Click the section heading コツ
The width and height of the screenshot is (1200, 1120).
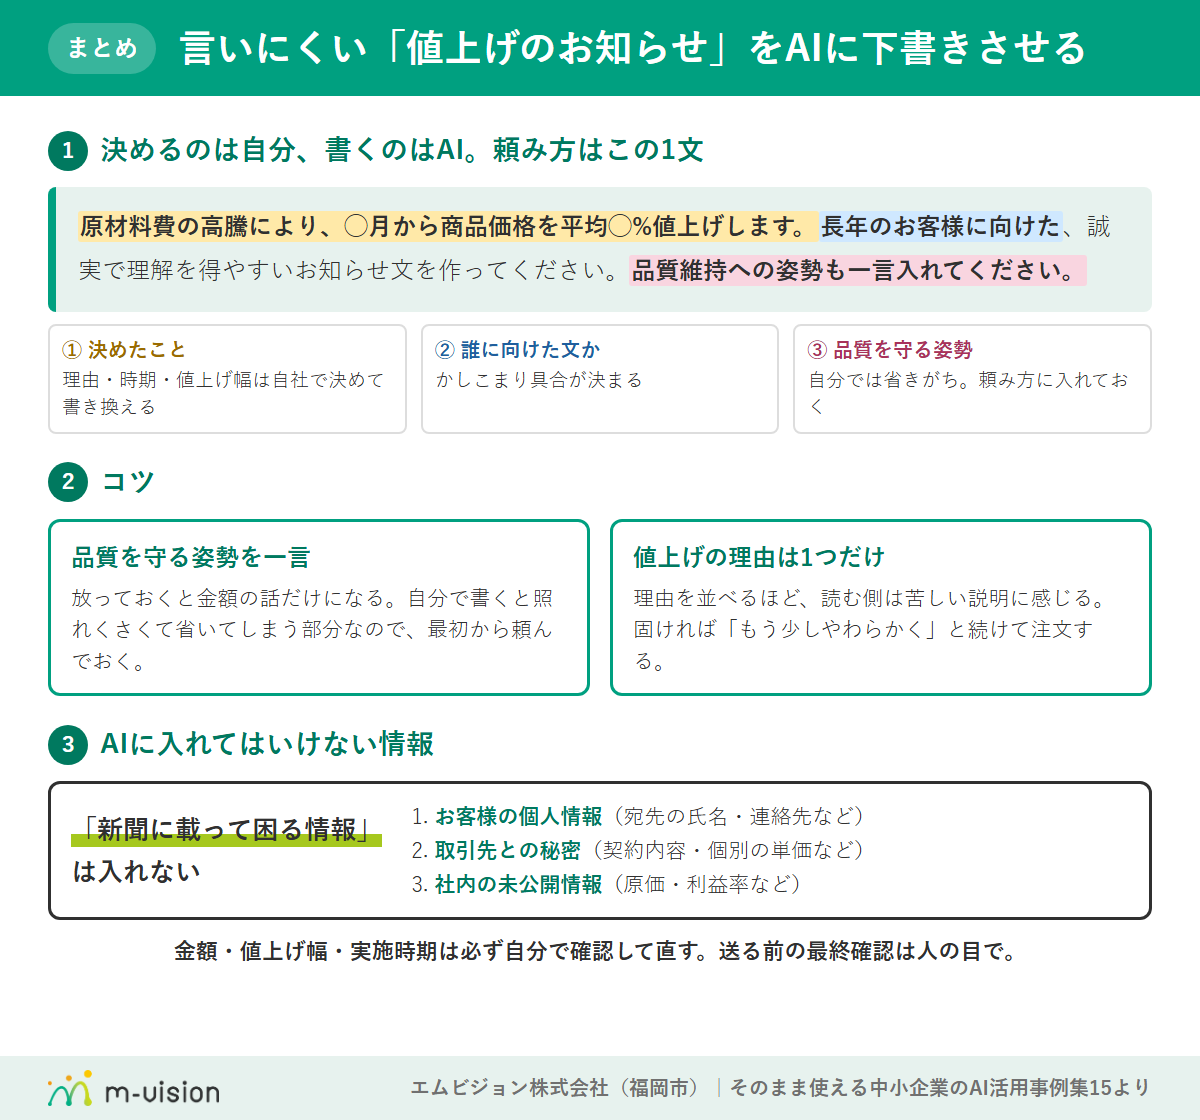pyautogui.click(x=128, y=481)
